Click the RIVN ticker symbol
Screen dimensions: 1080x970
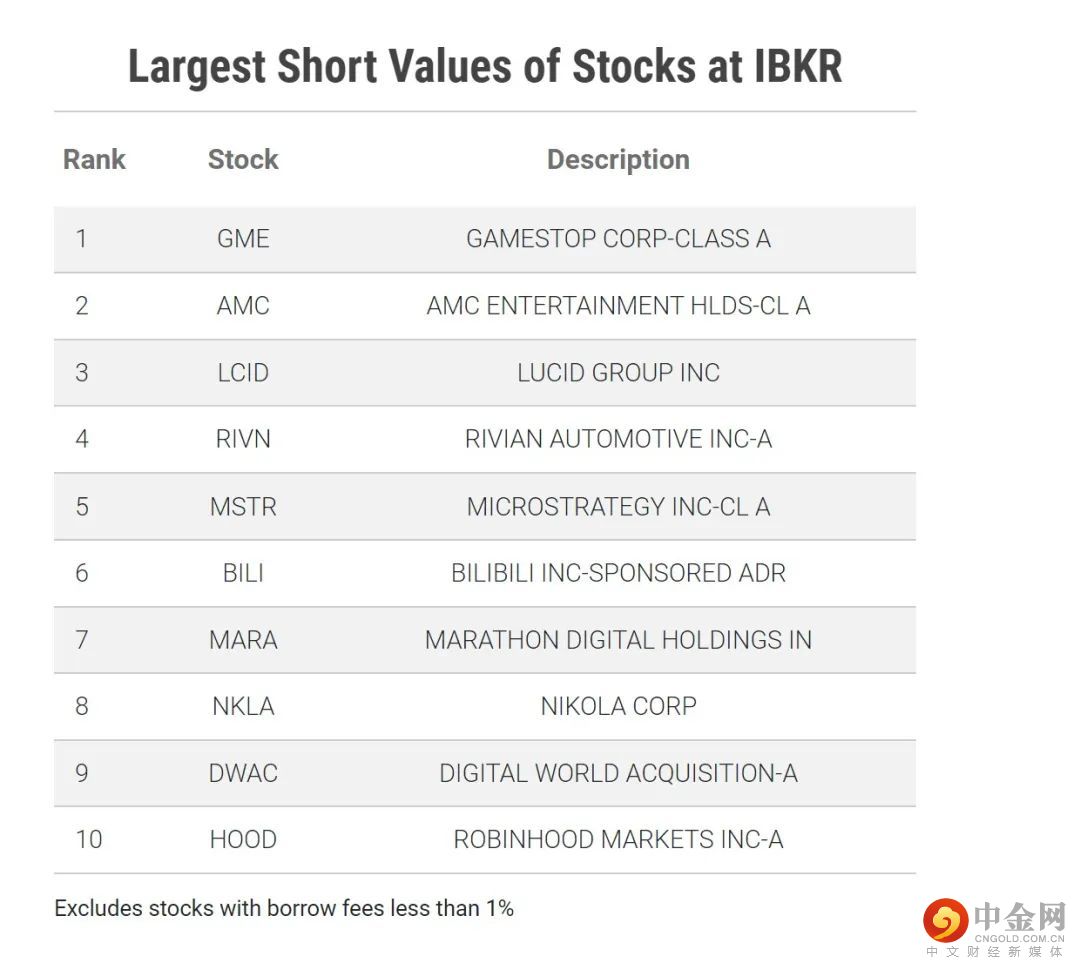243,439
